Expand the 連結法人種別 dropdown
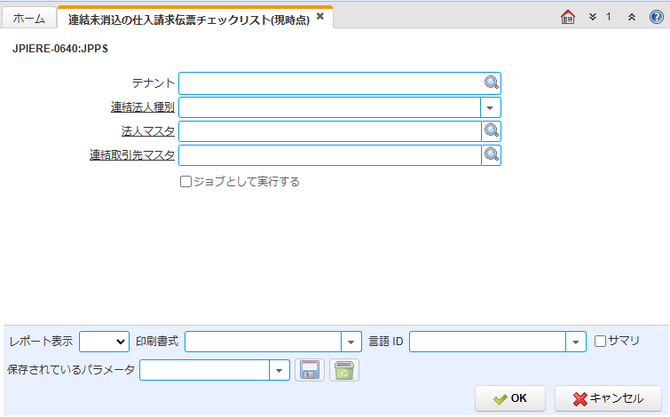 490,108
